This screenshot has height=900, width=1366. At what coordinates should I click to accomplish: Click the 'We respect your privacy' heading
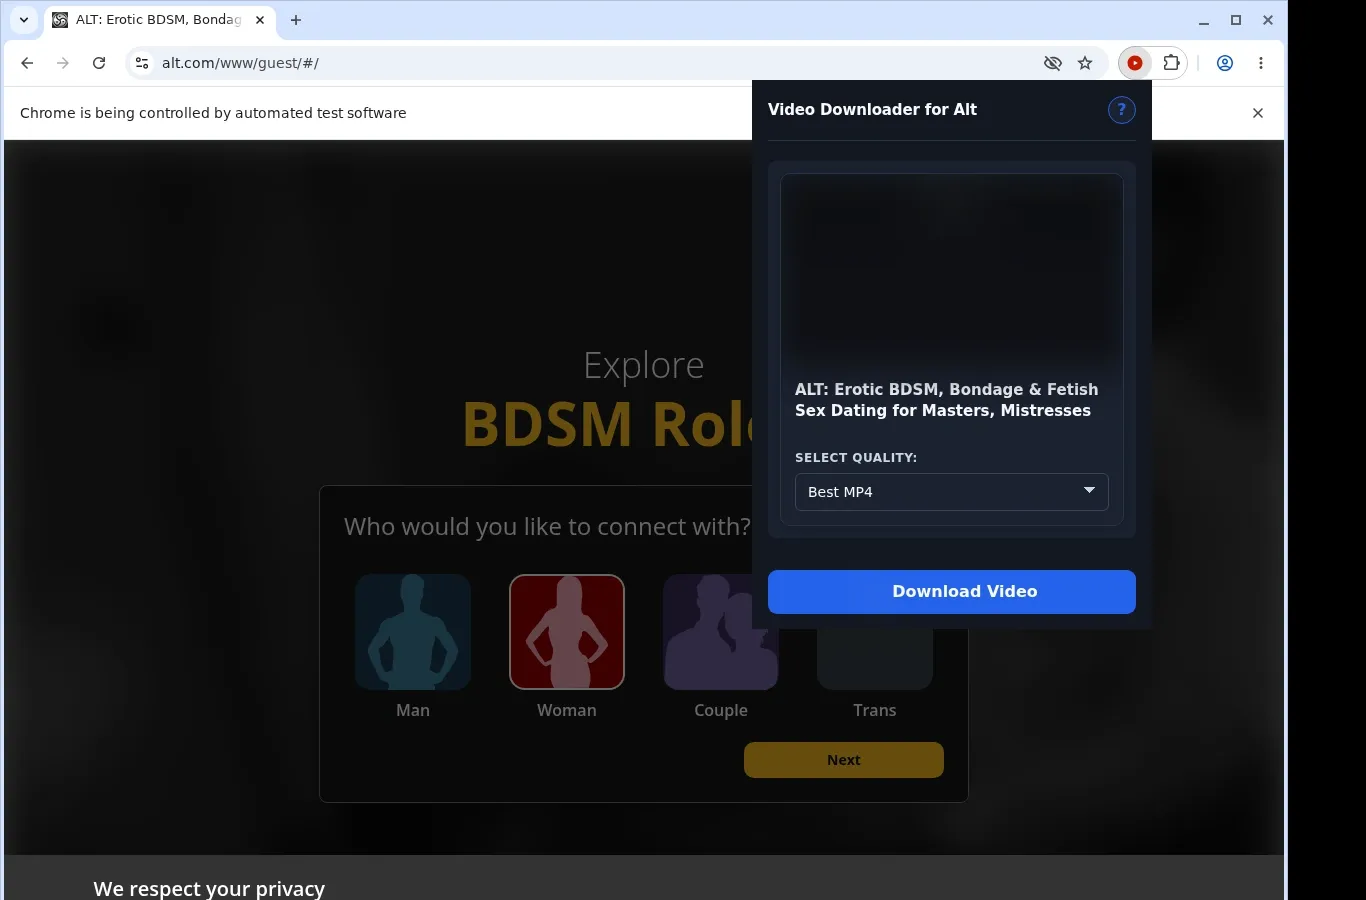(x=209, y=888)
